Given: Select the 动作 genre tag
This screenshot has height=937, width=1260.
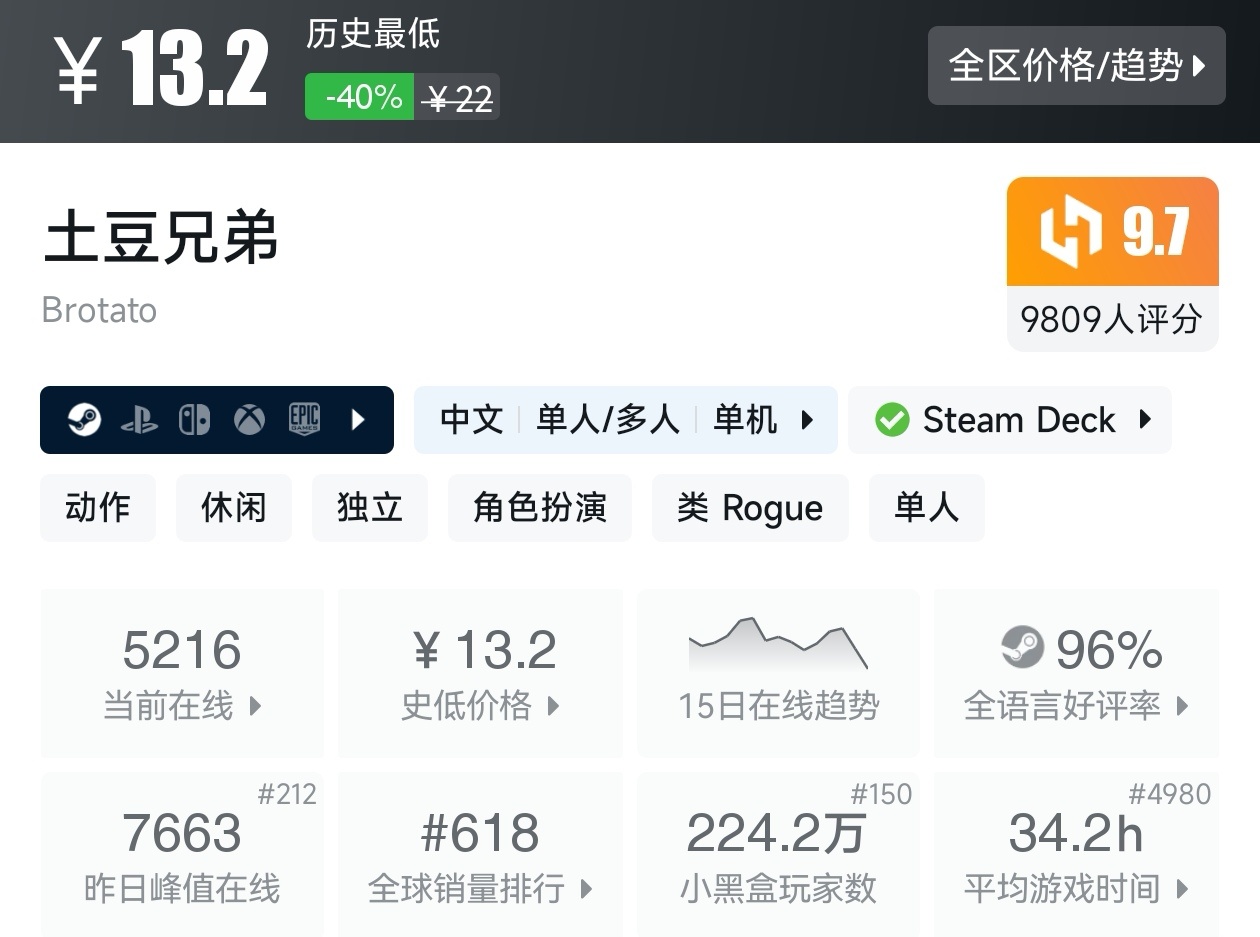Looking at the screenshot, I should tap(98, 508).
